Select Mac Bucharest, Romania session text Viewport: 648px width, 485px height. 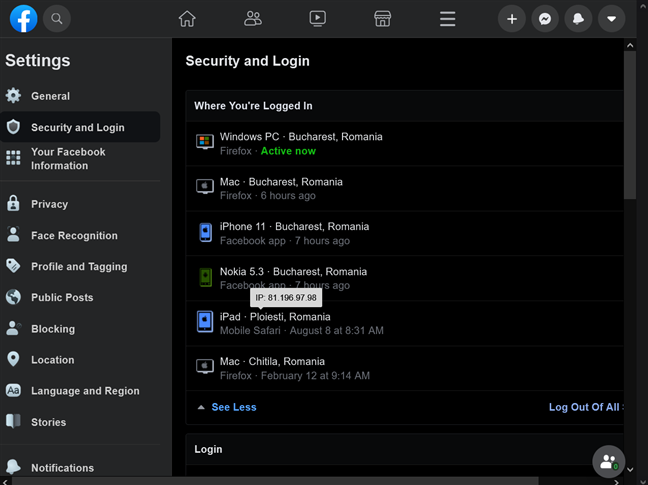281,182
